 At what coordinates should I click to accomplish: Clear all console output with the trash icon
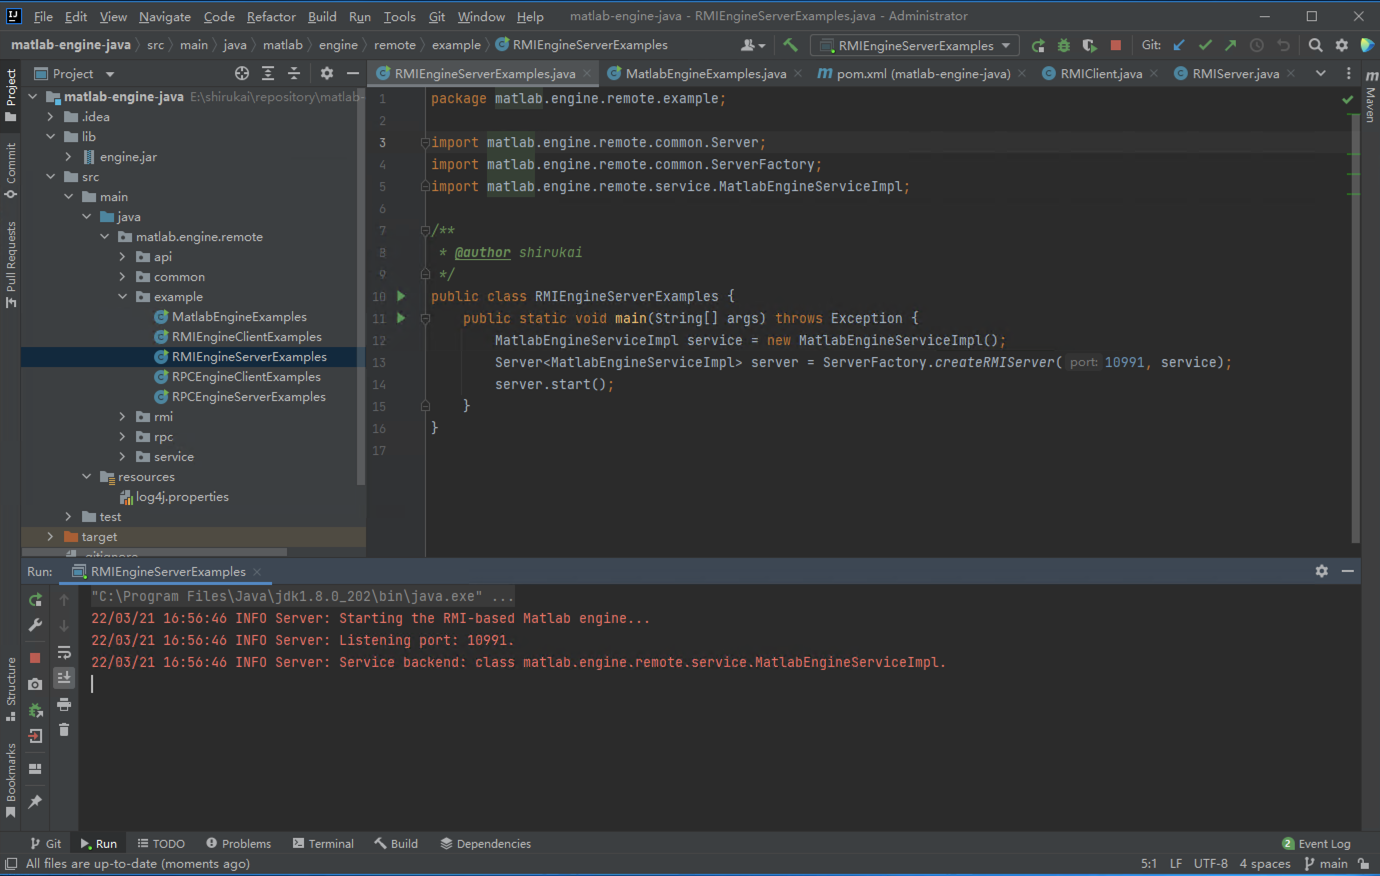point(64,730)
